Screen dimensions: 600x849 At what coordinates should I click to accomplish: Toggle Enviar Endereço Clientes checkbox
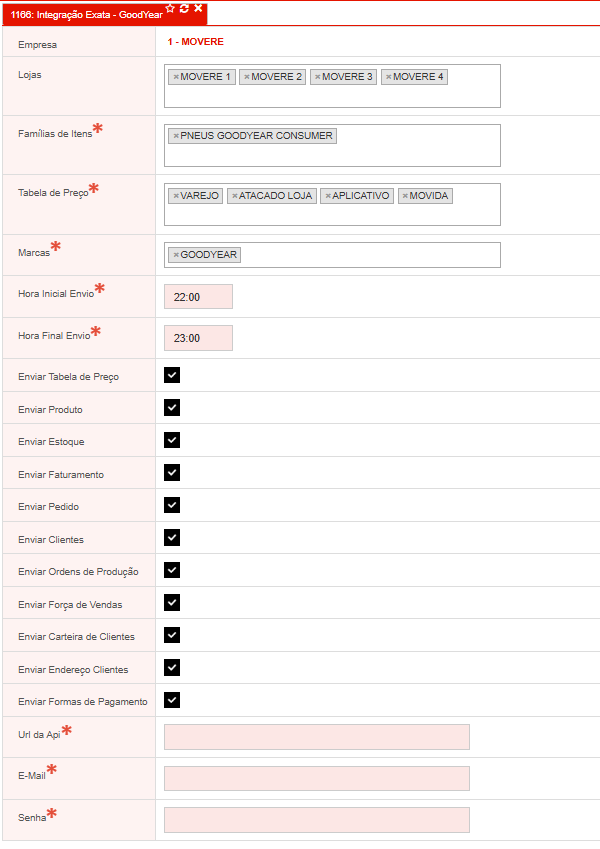tap(172, 668)
